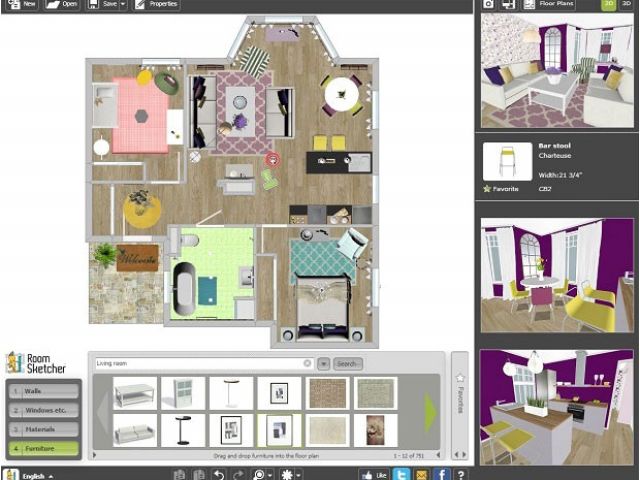Clear the Living room search field
The width and height of the screenshot is (640, 480).
click(x=307, y=364)
